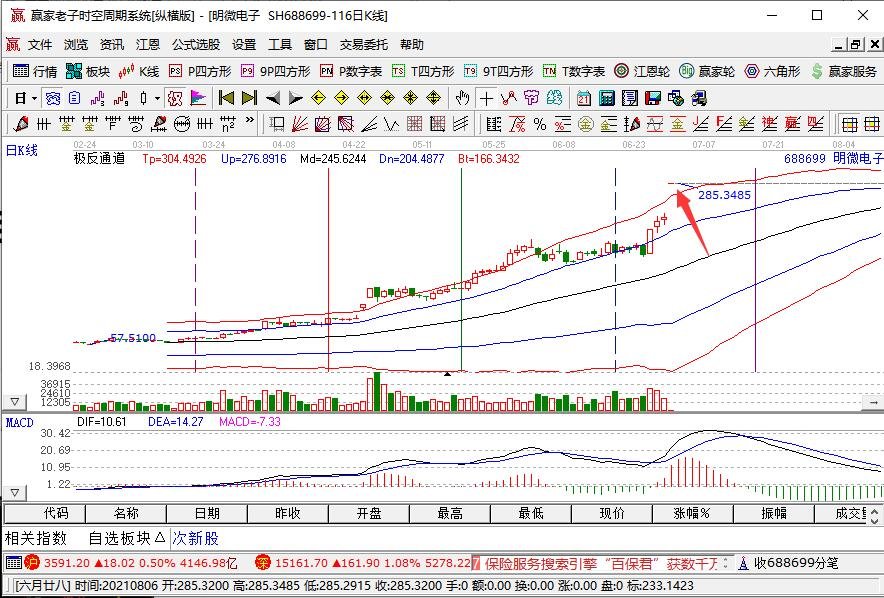The height and width of the screenshot is (598, 884).
Task: Toggle the 节 (solar term) toolbar icon
Action: pos(531,99)
